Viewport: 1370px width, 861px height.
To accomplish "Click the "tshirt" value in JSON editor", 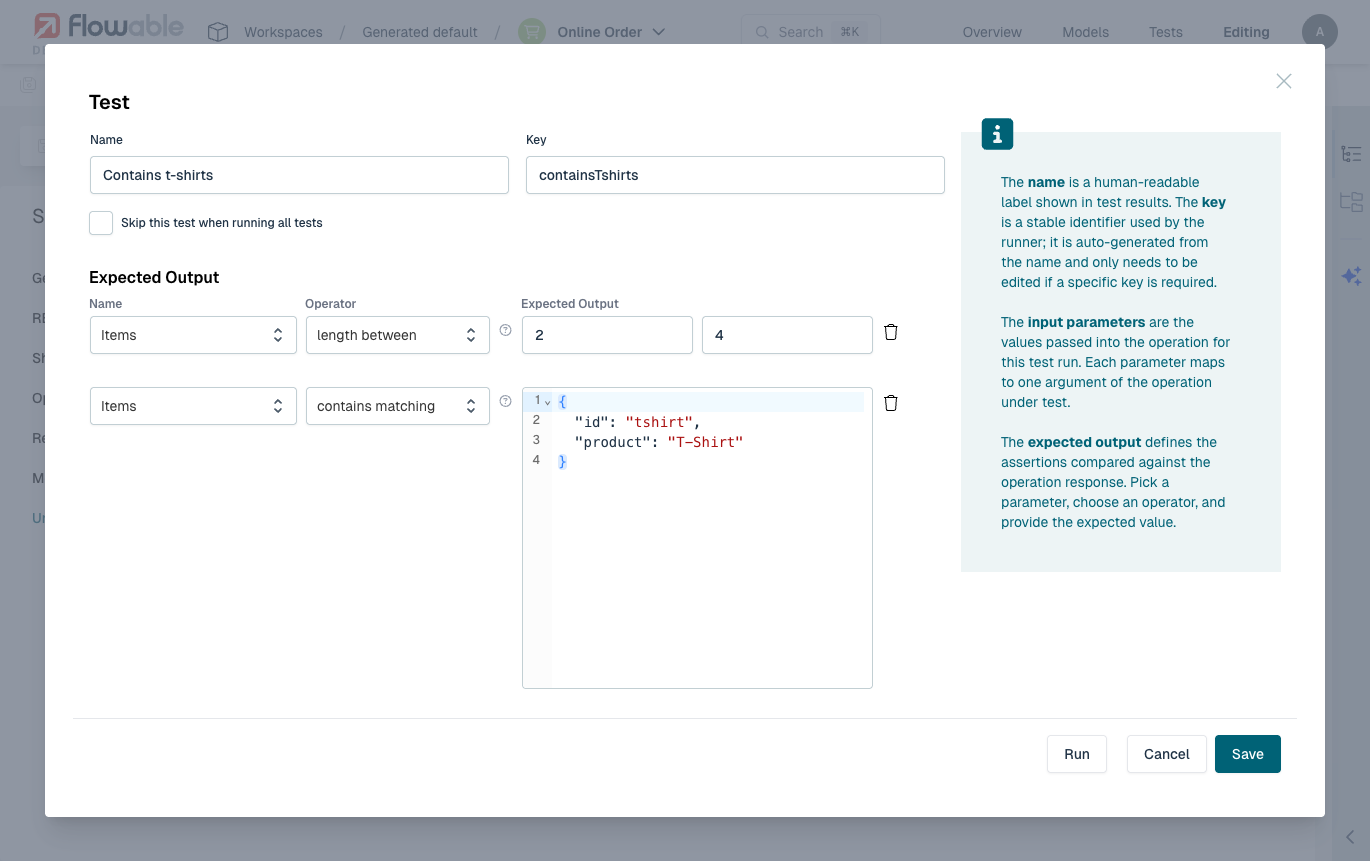I will pyautogui.click(x=659, y=422).
